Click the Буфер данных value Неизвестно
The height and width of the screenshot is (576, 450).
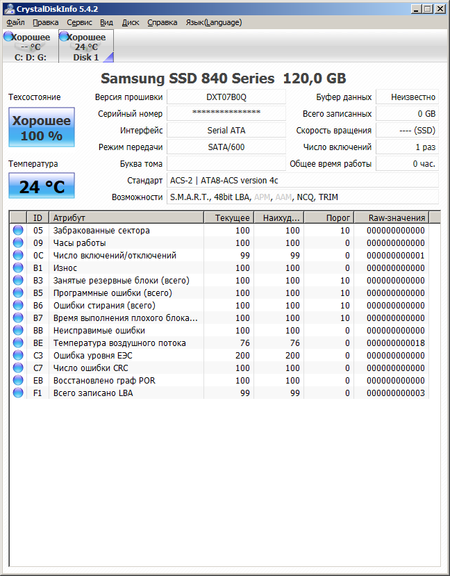point(407,97)
